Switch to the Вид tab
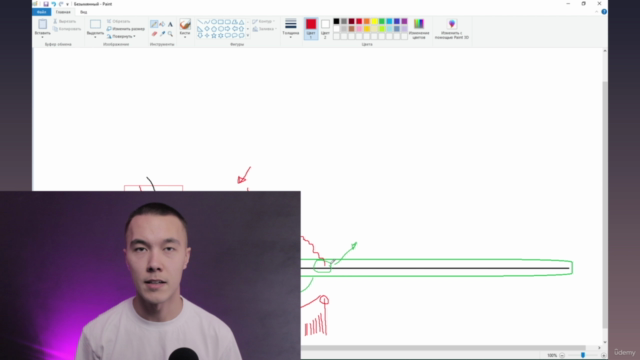Screen dimensions: 640x360 click(x=83, y=12)
